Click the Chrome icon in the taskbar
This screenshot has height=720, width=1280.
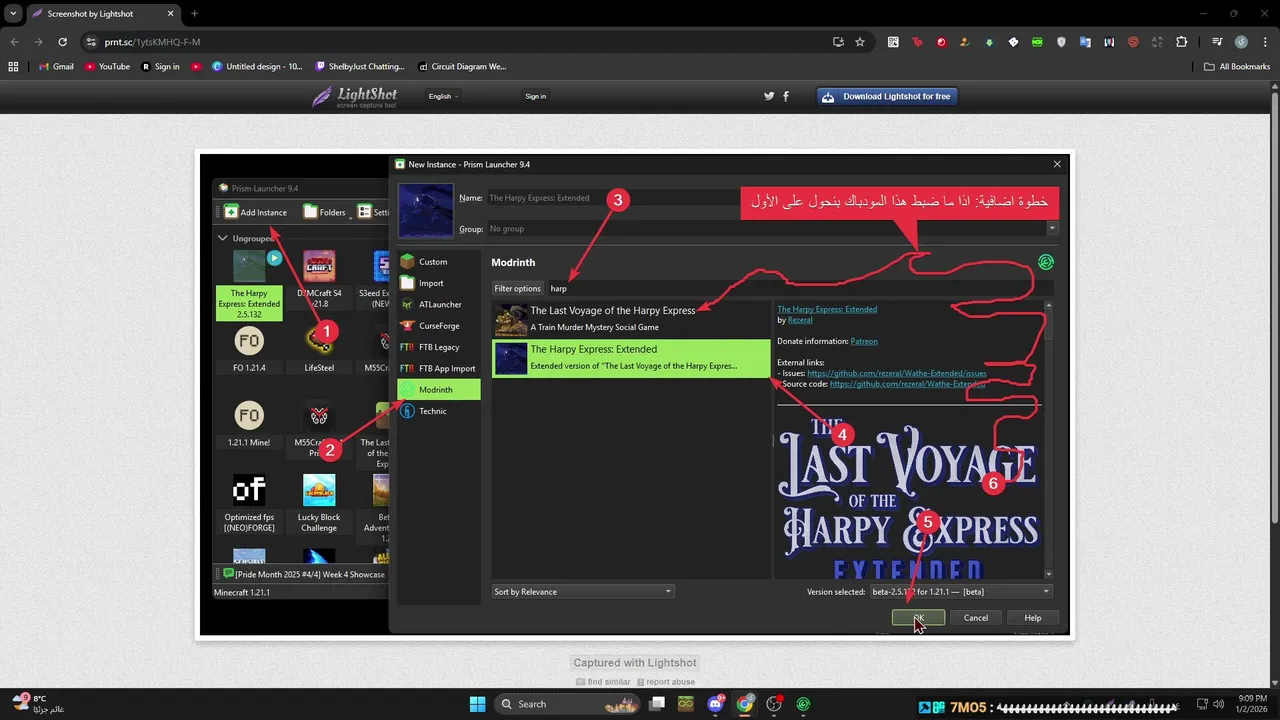tap(745, 704)
